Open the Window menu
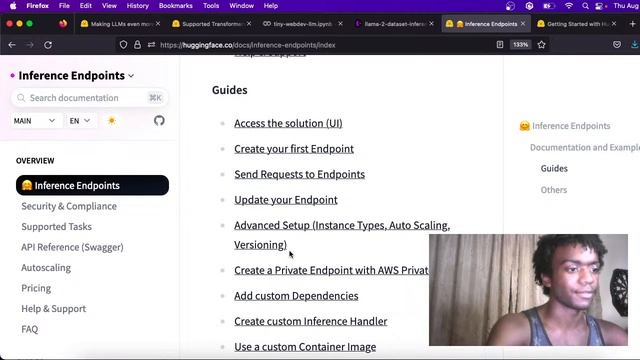 tap(241, 6)
